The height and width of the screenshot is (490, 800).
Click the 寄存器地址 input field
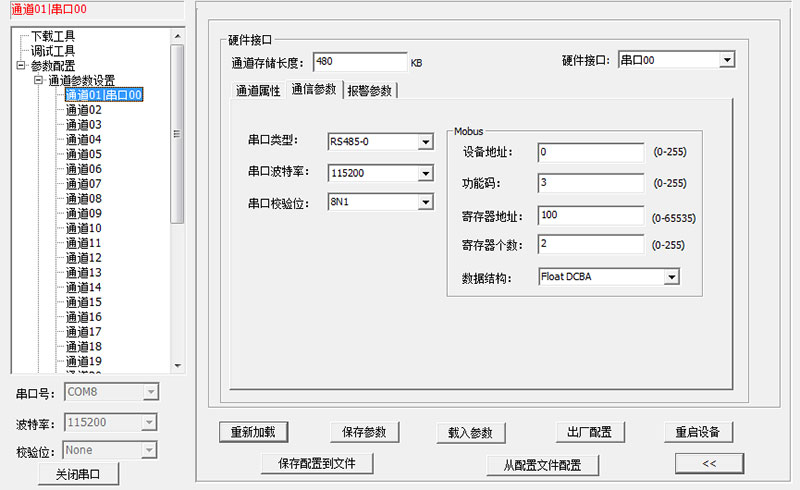tap(591, 215)
